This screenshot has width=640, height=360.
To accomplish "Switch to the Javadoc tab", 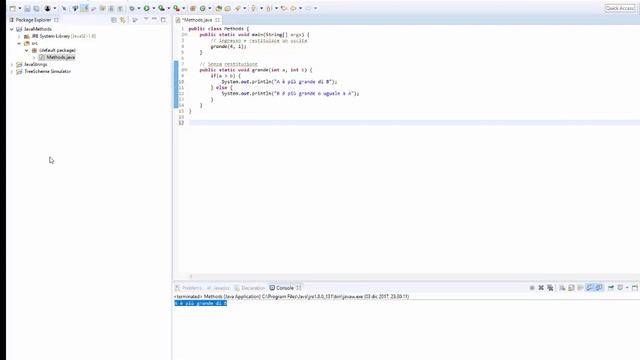I will coord(218,288).
